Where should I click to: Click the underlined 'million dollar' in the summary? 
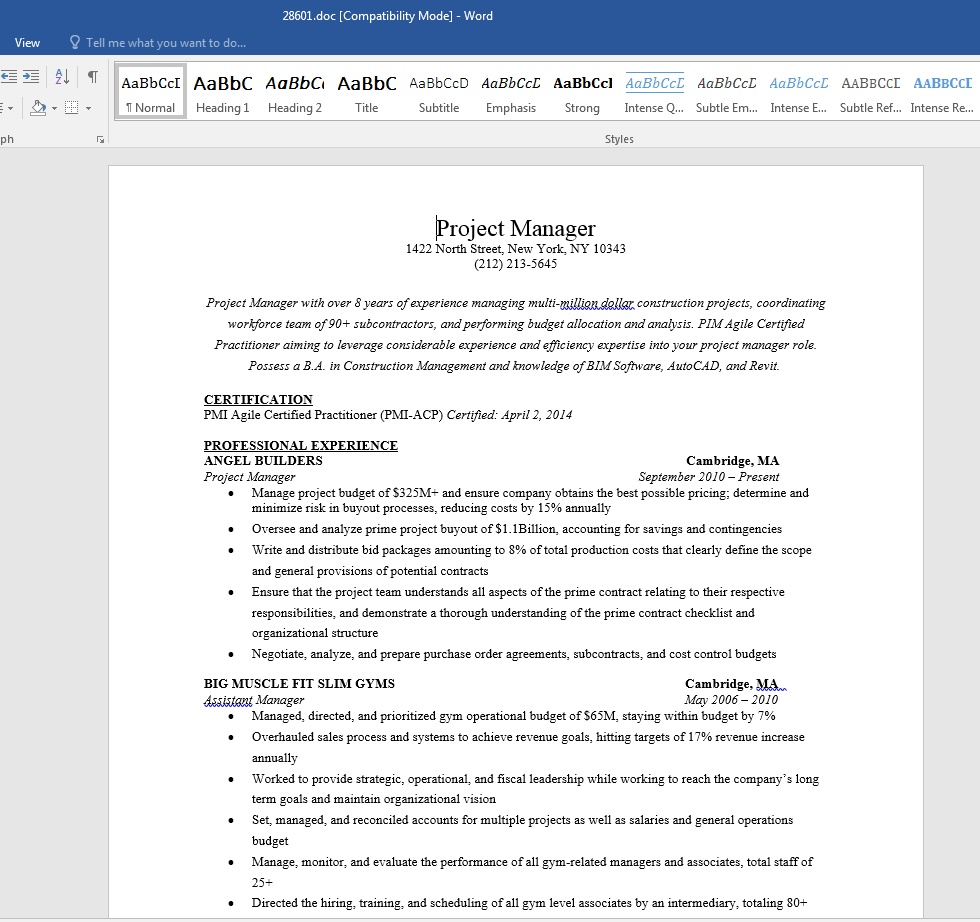click(597, 303)
